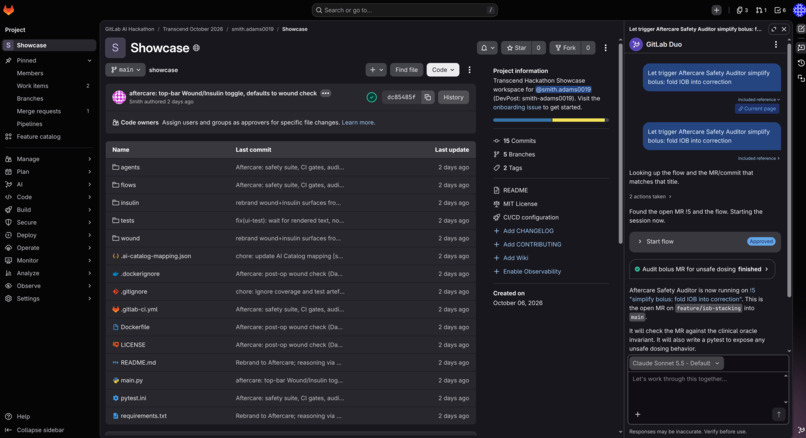Open add file plus dropdown
Screen dimensions: 806x438
point(376,70)
